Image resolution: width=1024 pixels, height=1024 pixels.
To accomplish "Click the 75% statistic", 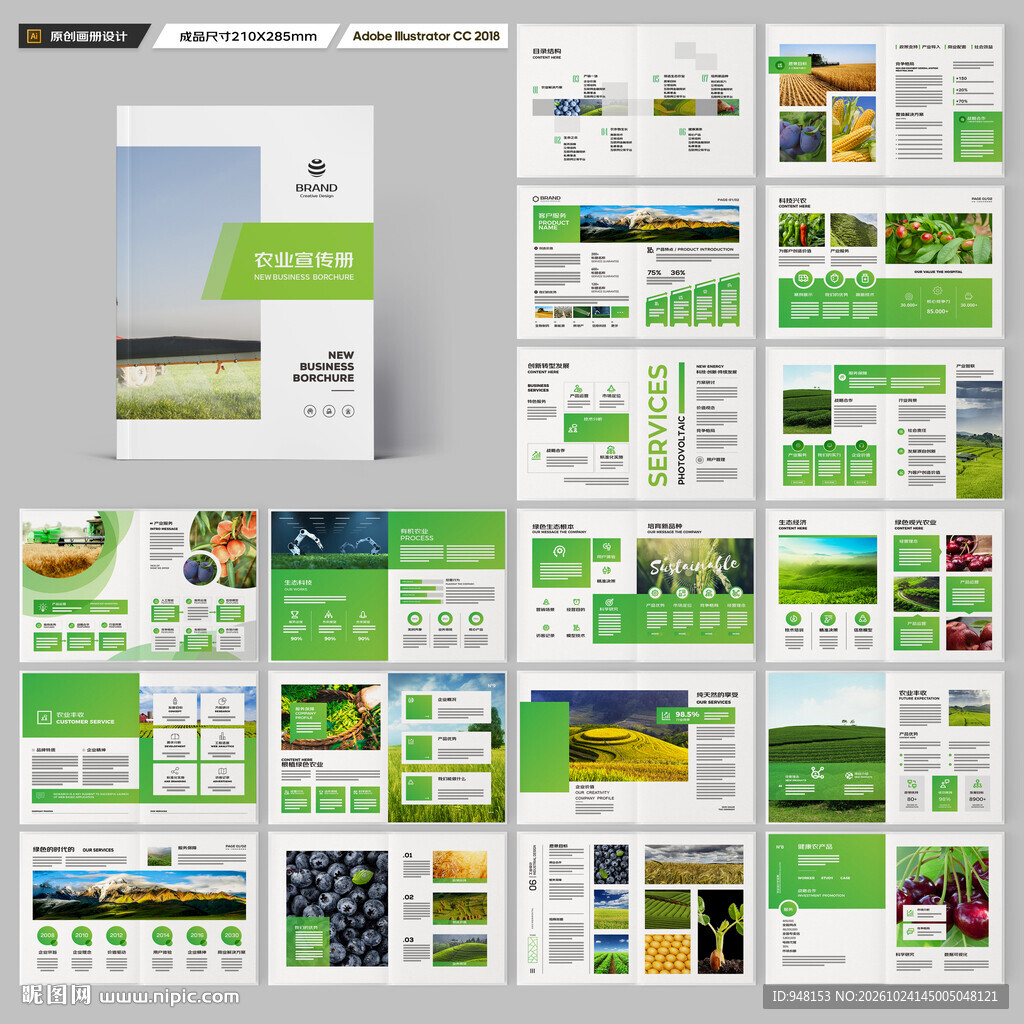I will tap(654, 272).
